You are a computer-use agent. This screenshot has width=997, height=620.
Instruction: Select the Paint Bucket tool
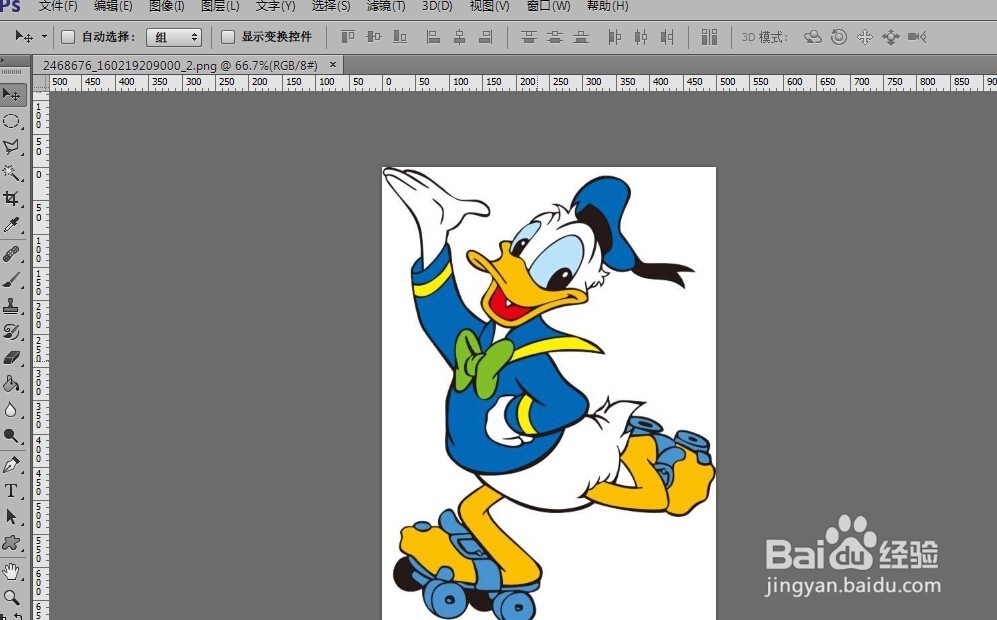(12, 384)
